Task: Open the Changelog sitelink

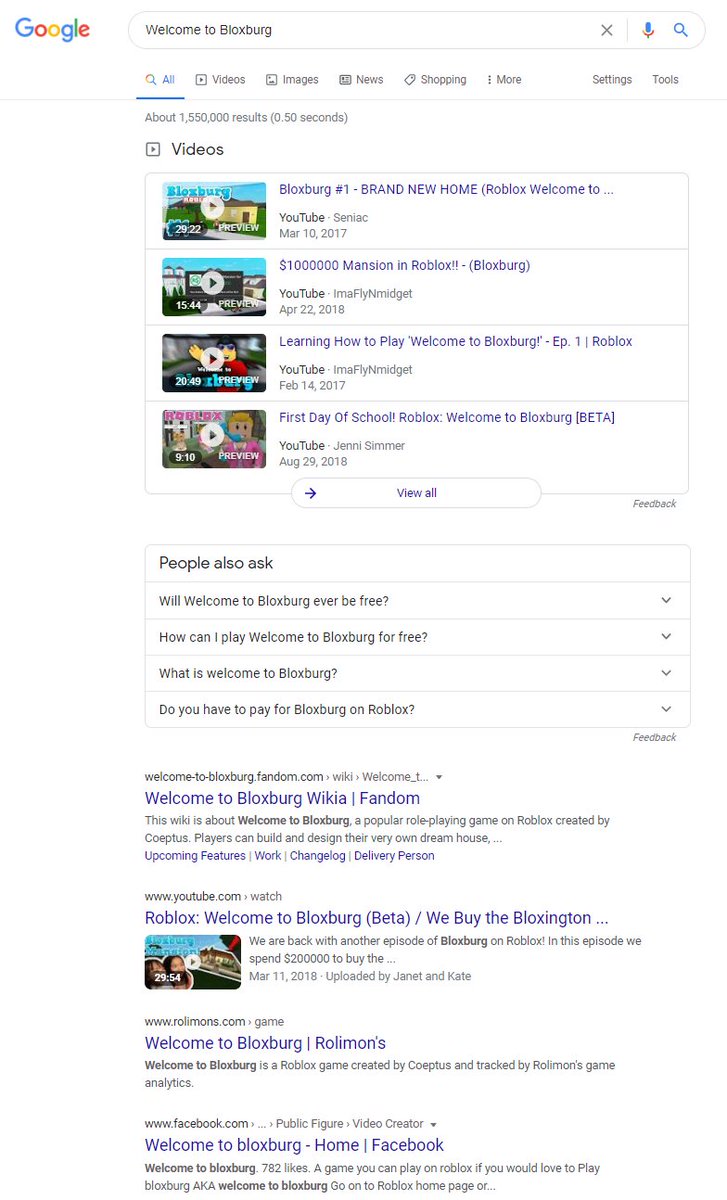Action: click(318, 856)
